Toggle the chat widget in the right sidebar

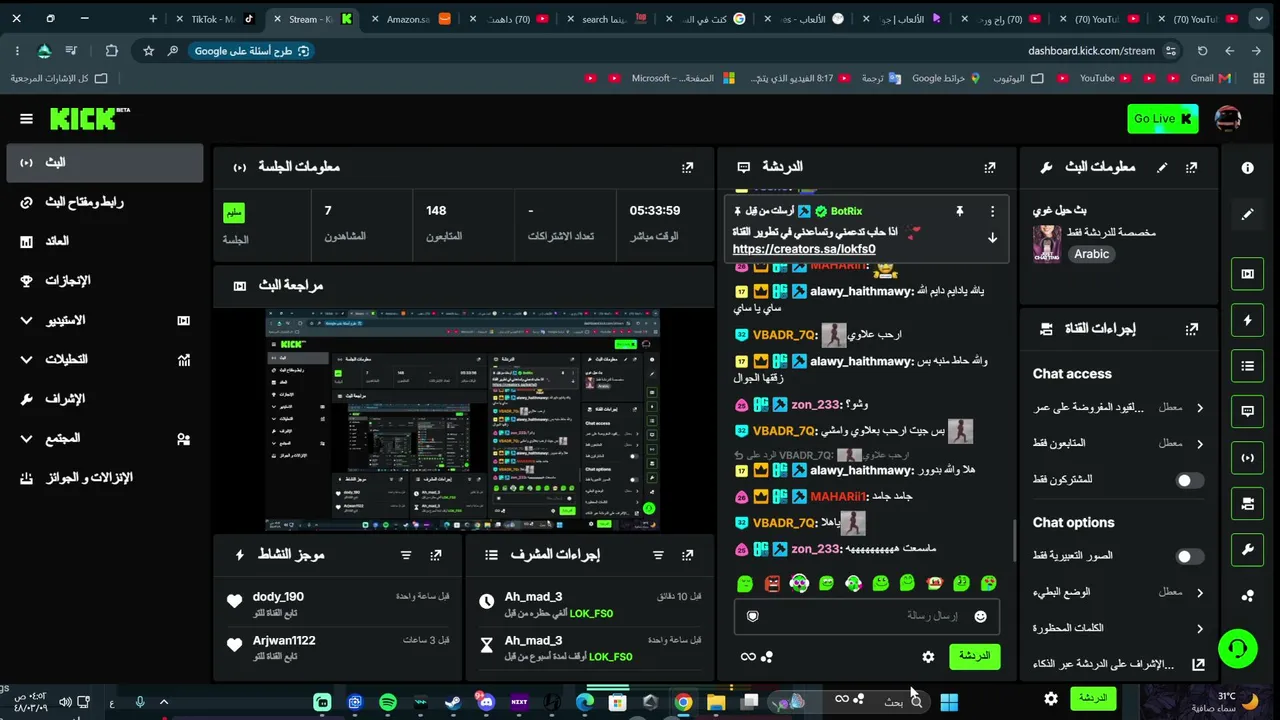(x=1247, y=411)
